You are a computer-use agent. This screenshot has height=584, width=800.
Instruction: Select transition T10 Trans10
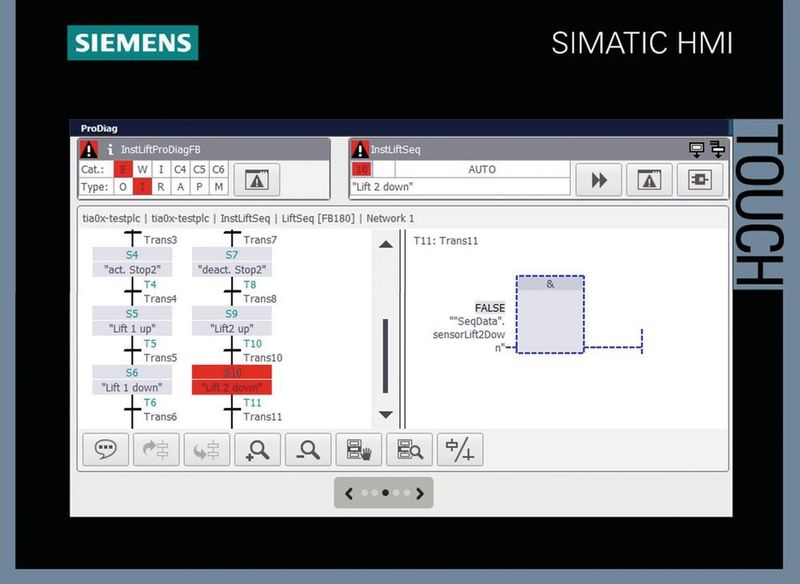coord(254,351)
